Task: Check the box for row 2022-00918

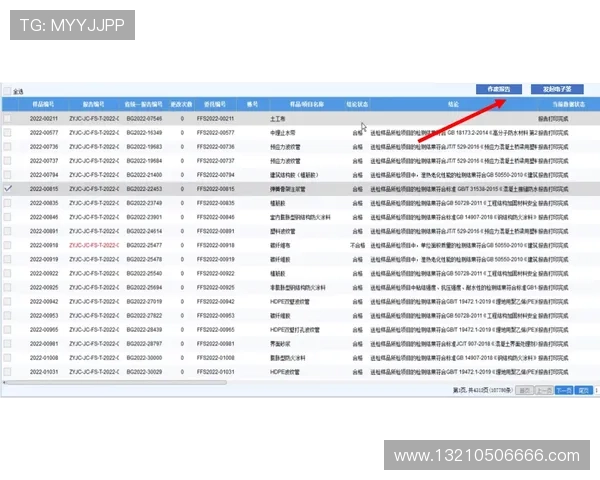Action: tap(7, 245)
